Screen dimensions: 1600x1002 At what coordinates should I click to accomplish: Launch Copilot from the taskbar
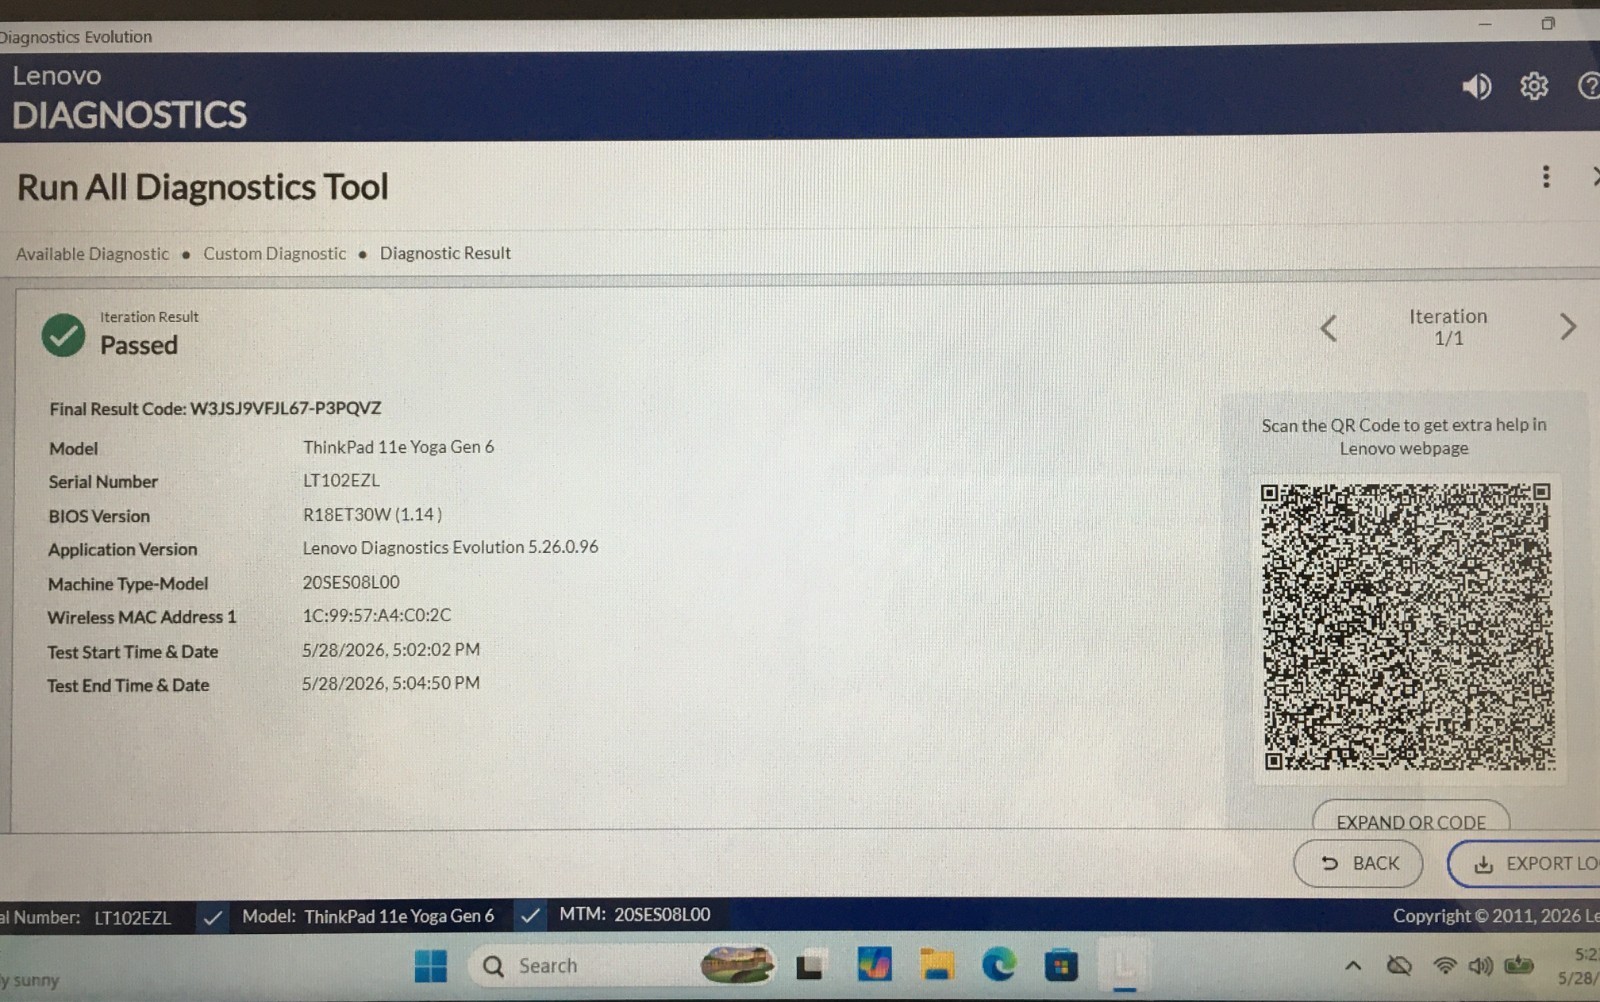874,965
